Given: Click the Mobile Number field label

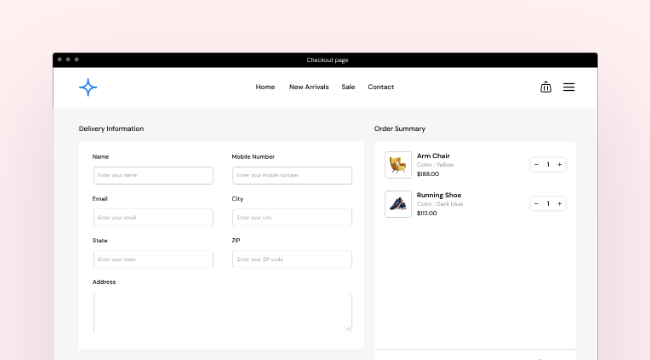Looking at the screenshot, I should pyautogui.click(x=253, y=157).
